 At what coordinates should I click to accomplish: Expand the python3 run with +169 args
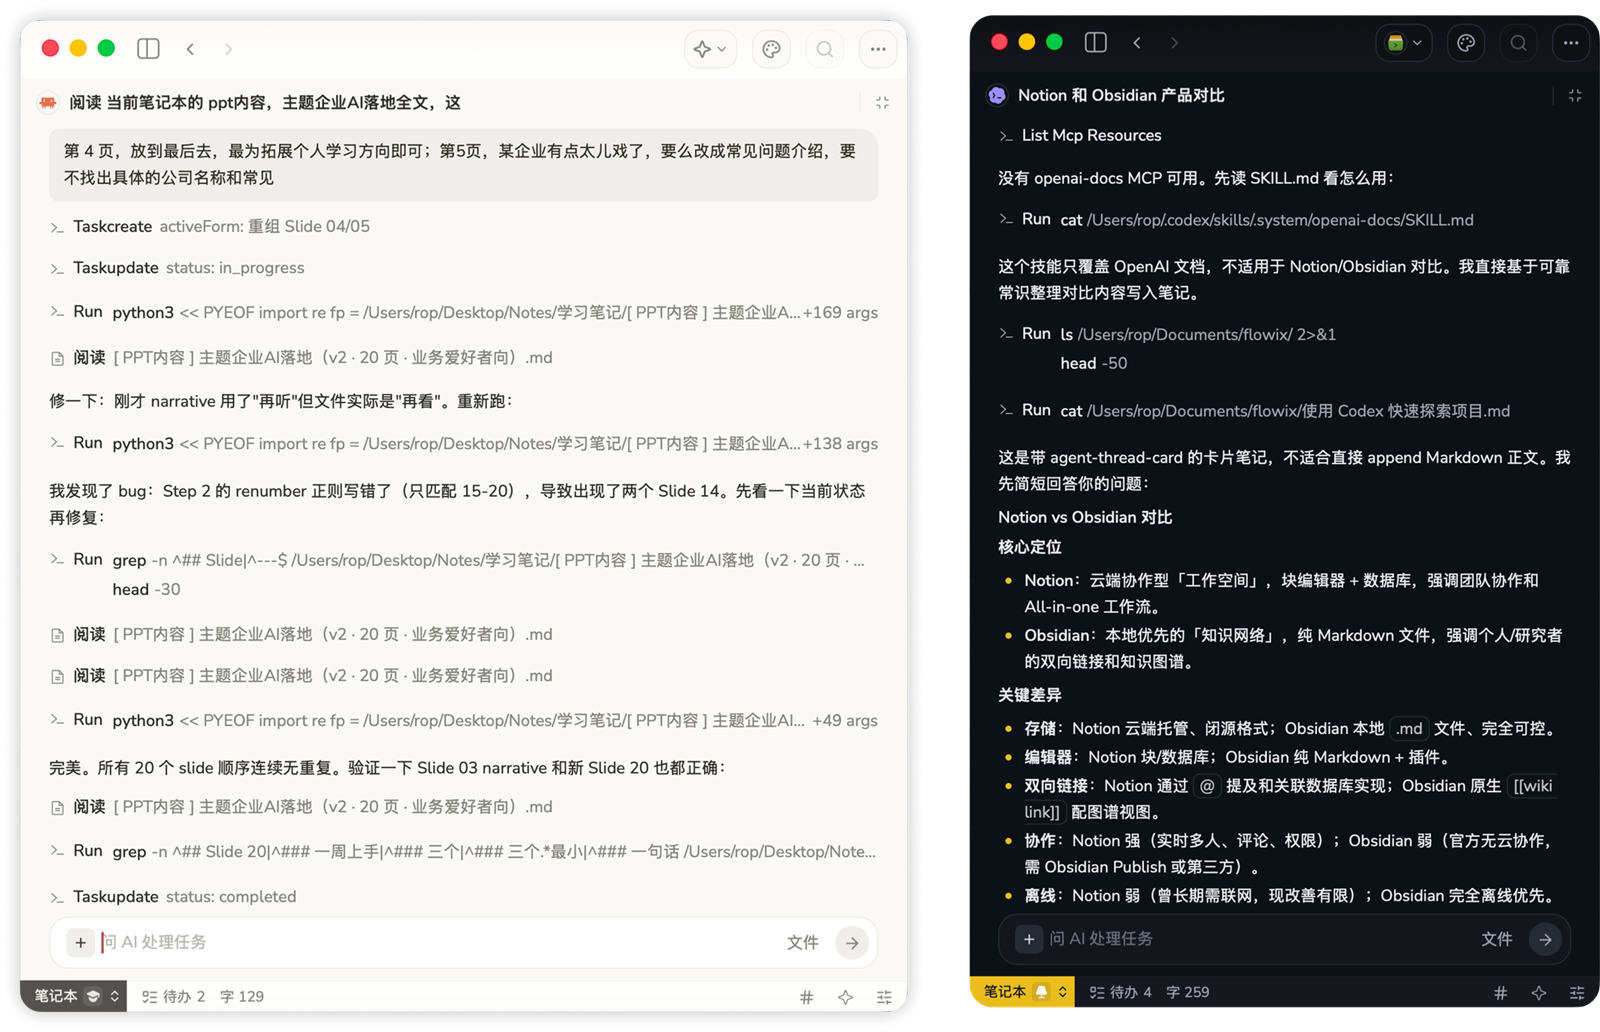(464, 312)
